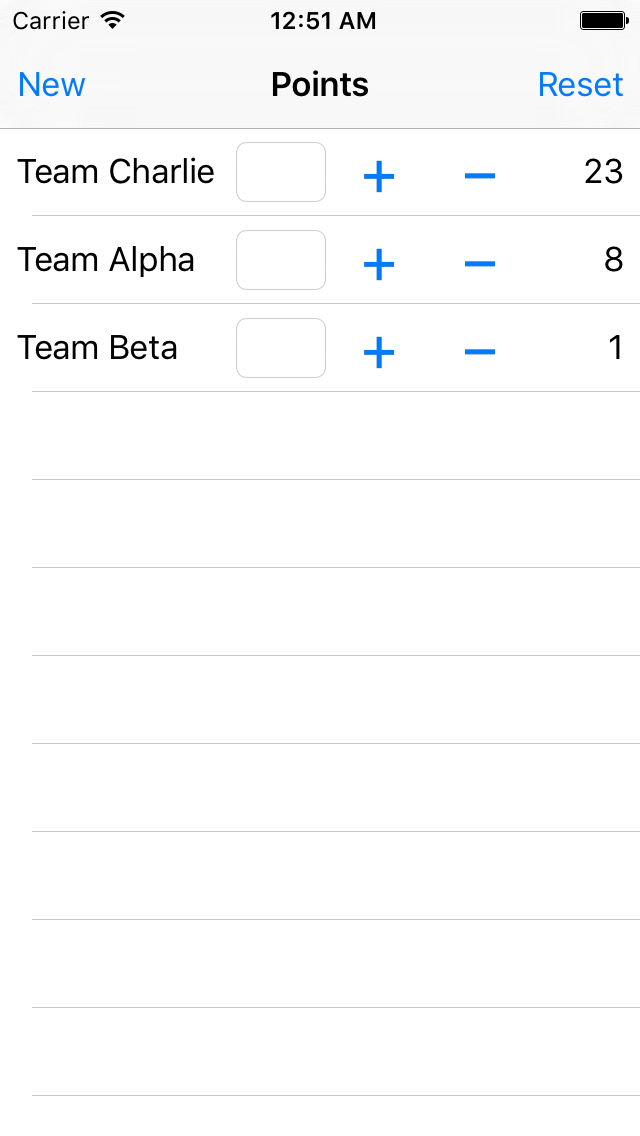Focus the points input field for Team Charlie
Screen dimensions: 640x1136
click(x=280, y=172)
